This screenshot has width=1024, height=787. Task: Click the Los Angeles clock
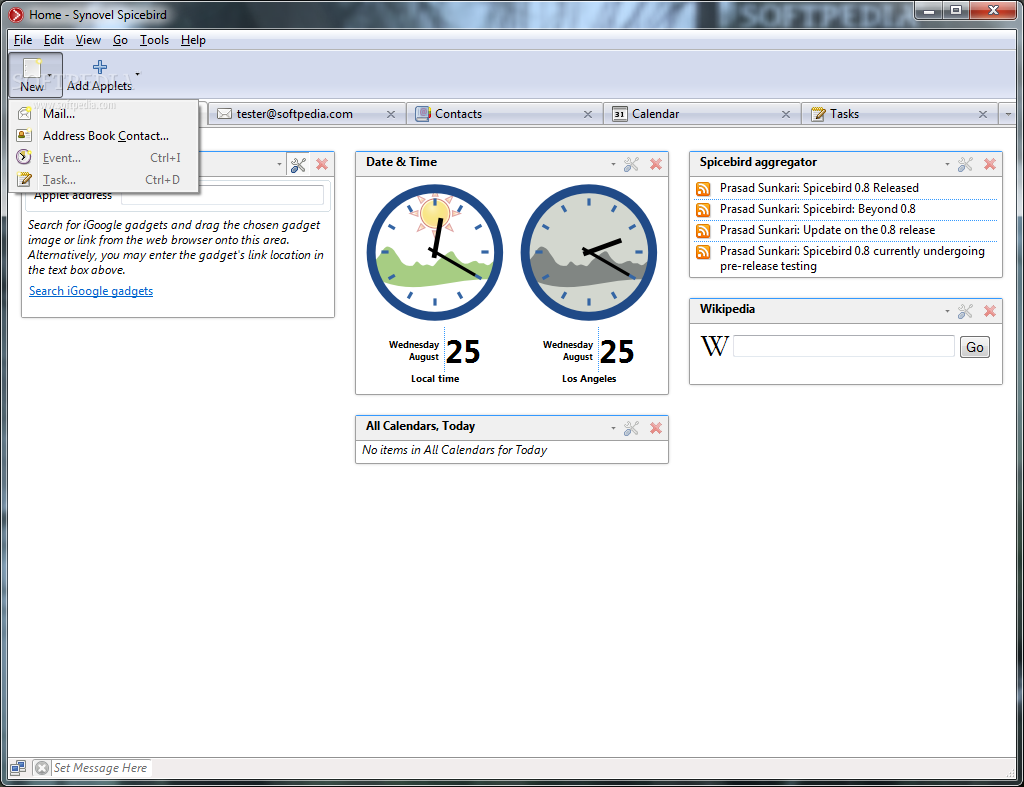click(x=589, y=252)
